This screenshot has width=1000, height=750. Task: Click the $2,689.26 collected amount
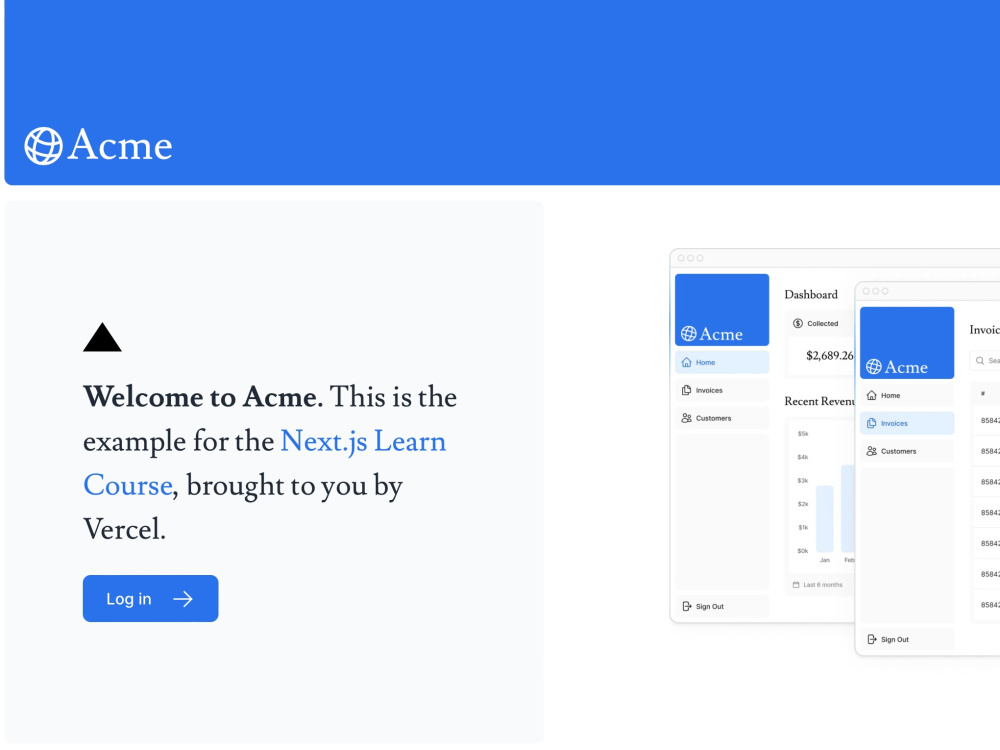[829, 355]
